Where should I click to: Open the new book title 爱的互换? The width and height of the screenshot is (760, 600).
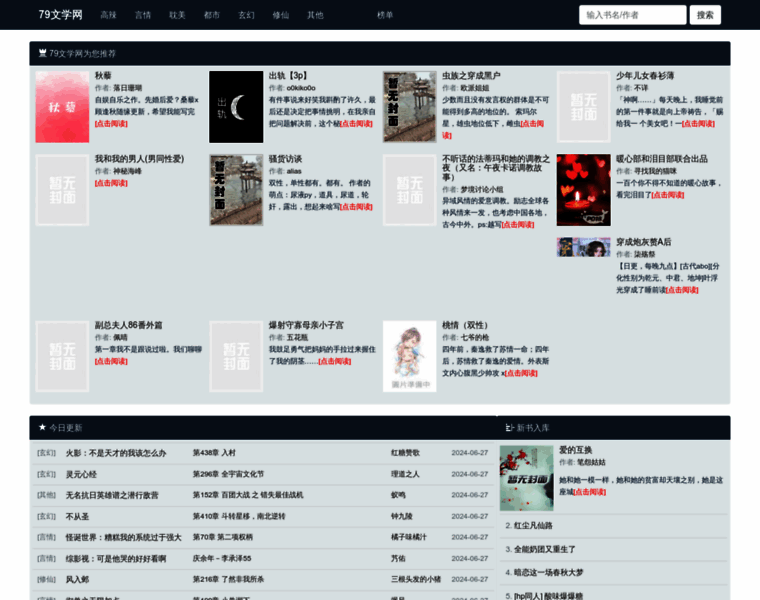(x=576, y=450)
